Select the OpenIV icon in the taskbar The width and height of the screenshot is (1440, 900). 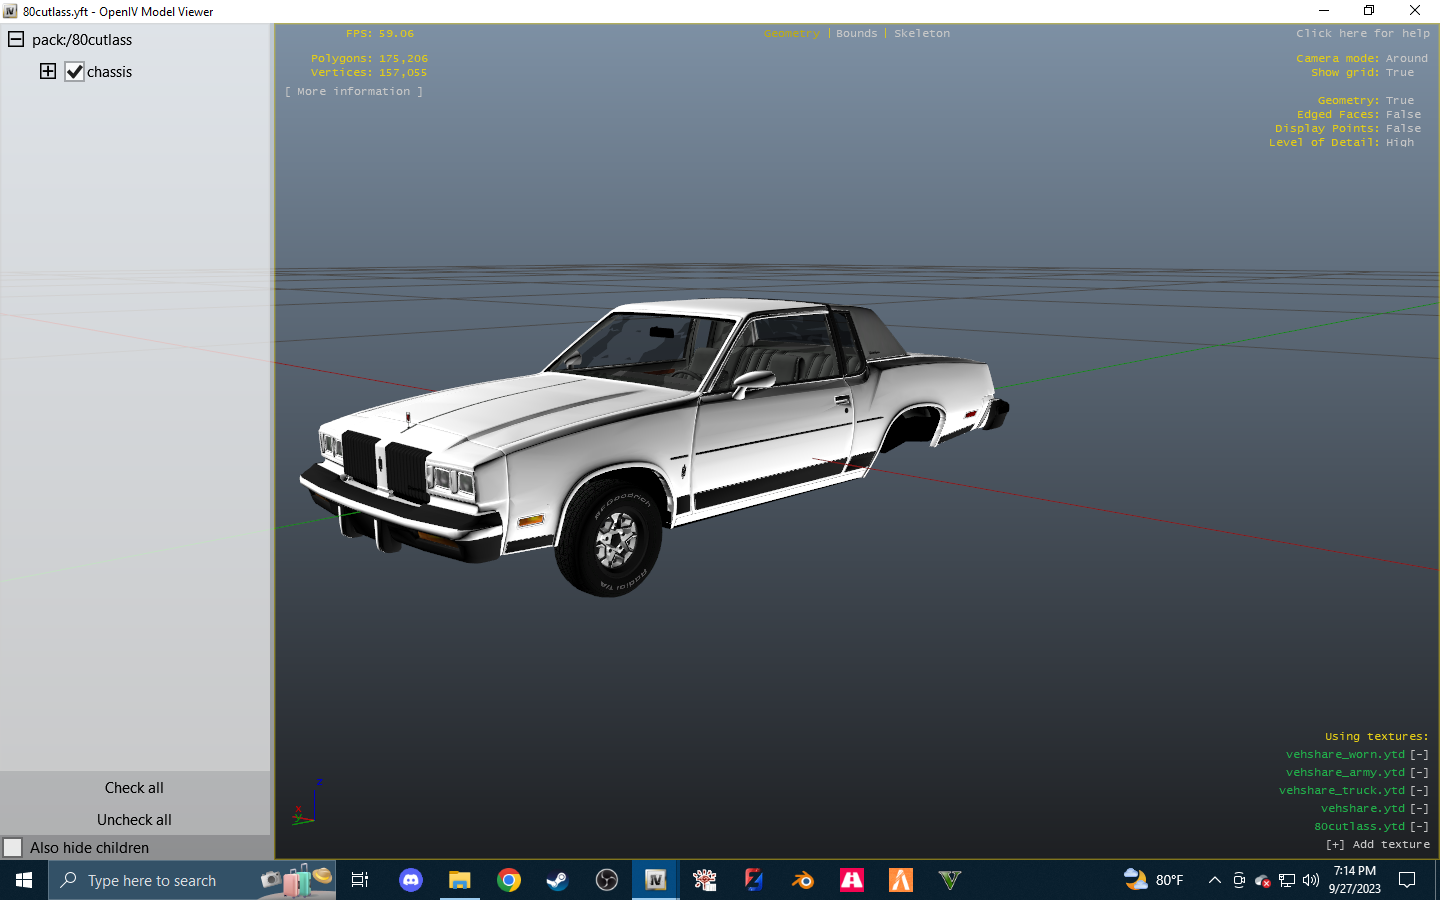tap(655, 880)
